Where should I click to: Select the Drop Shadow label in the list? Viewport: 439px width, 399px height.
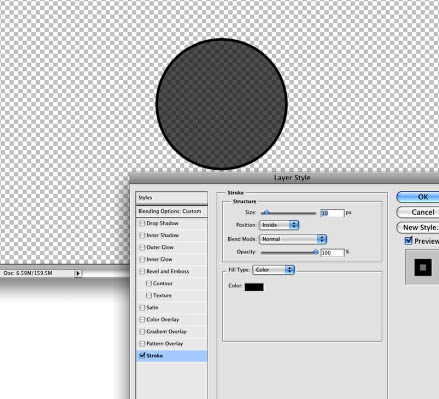[x=162, y=223]
